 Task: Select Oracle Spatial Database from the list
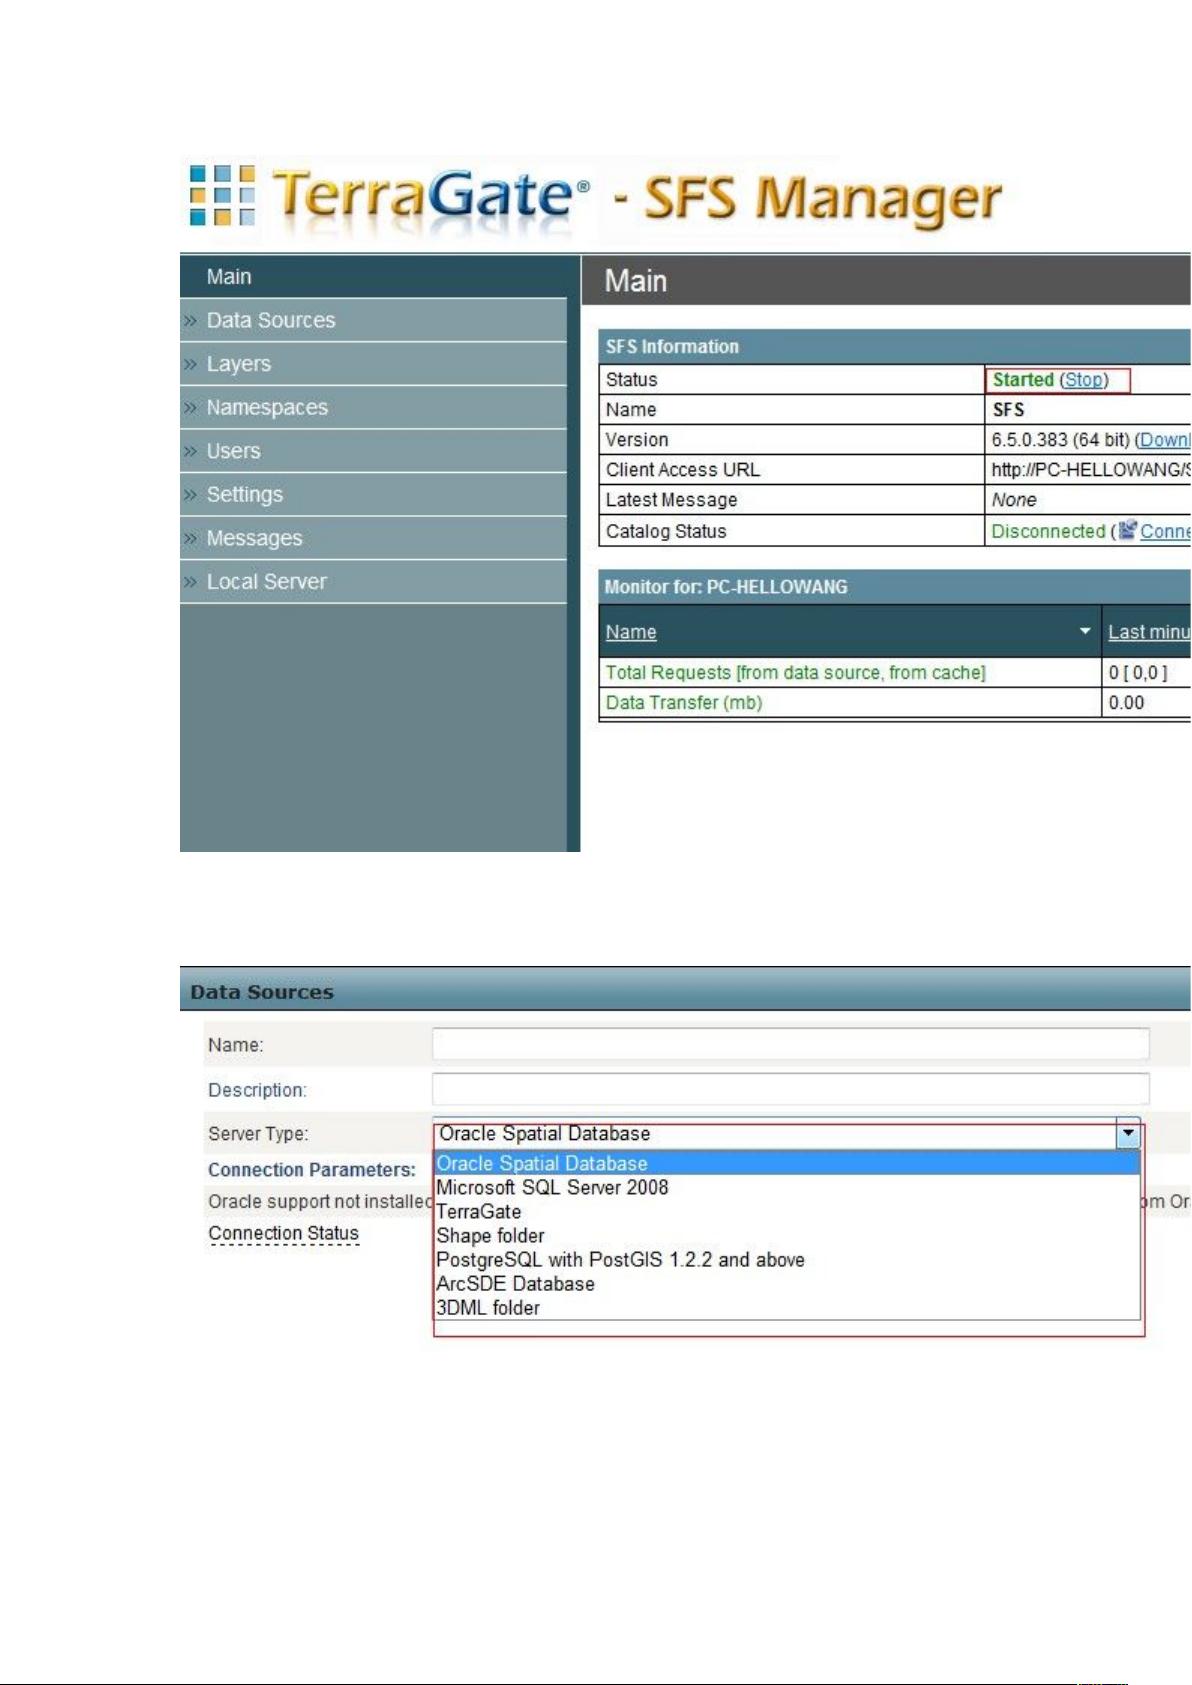pos(787,1164)
